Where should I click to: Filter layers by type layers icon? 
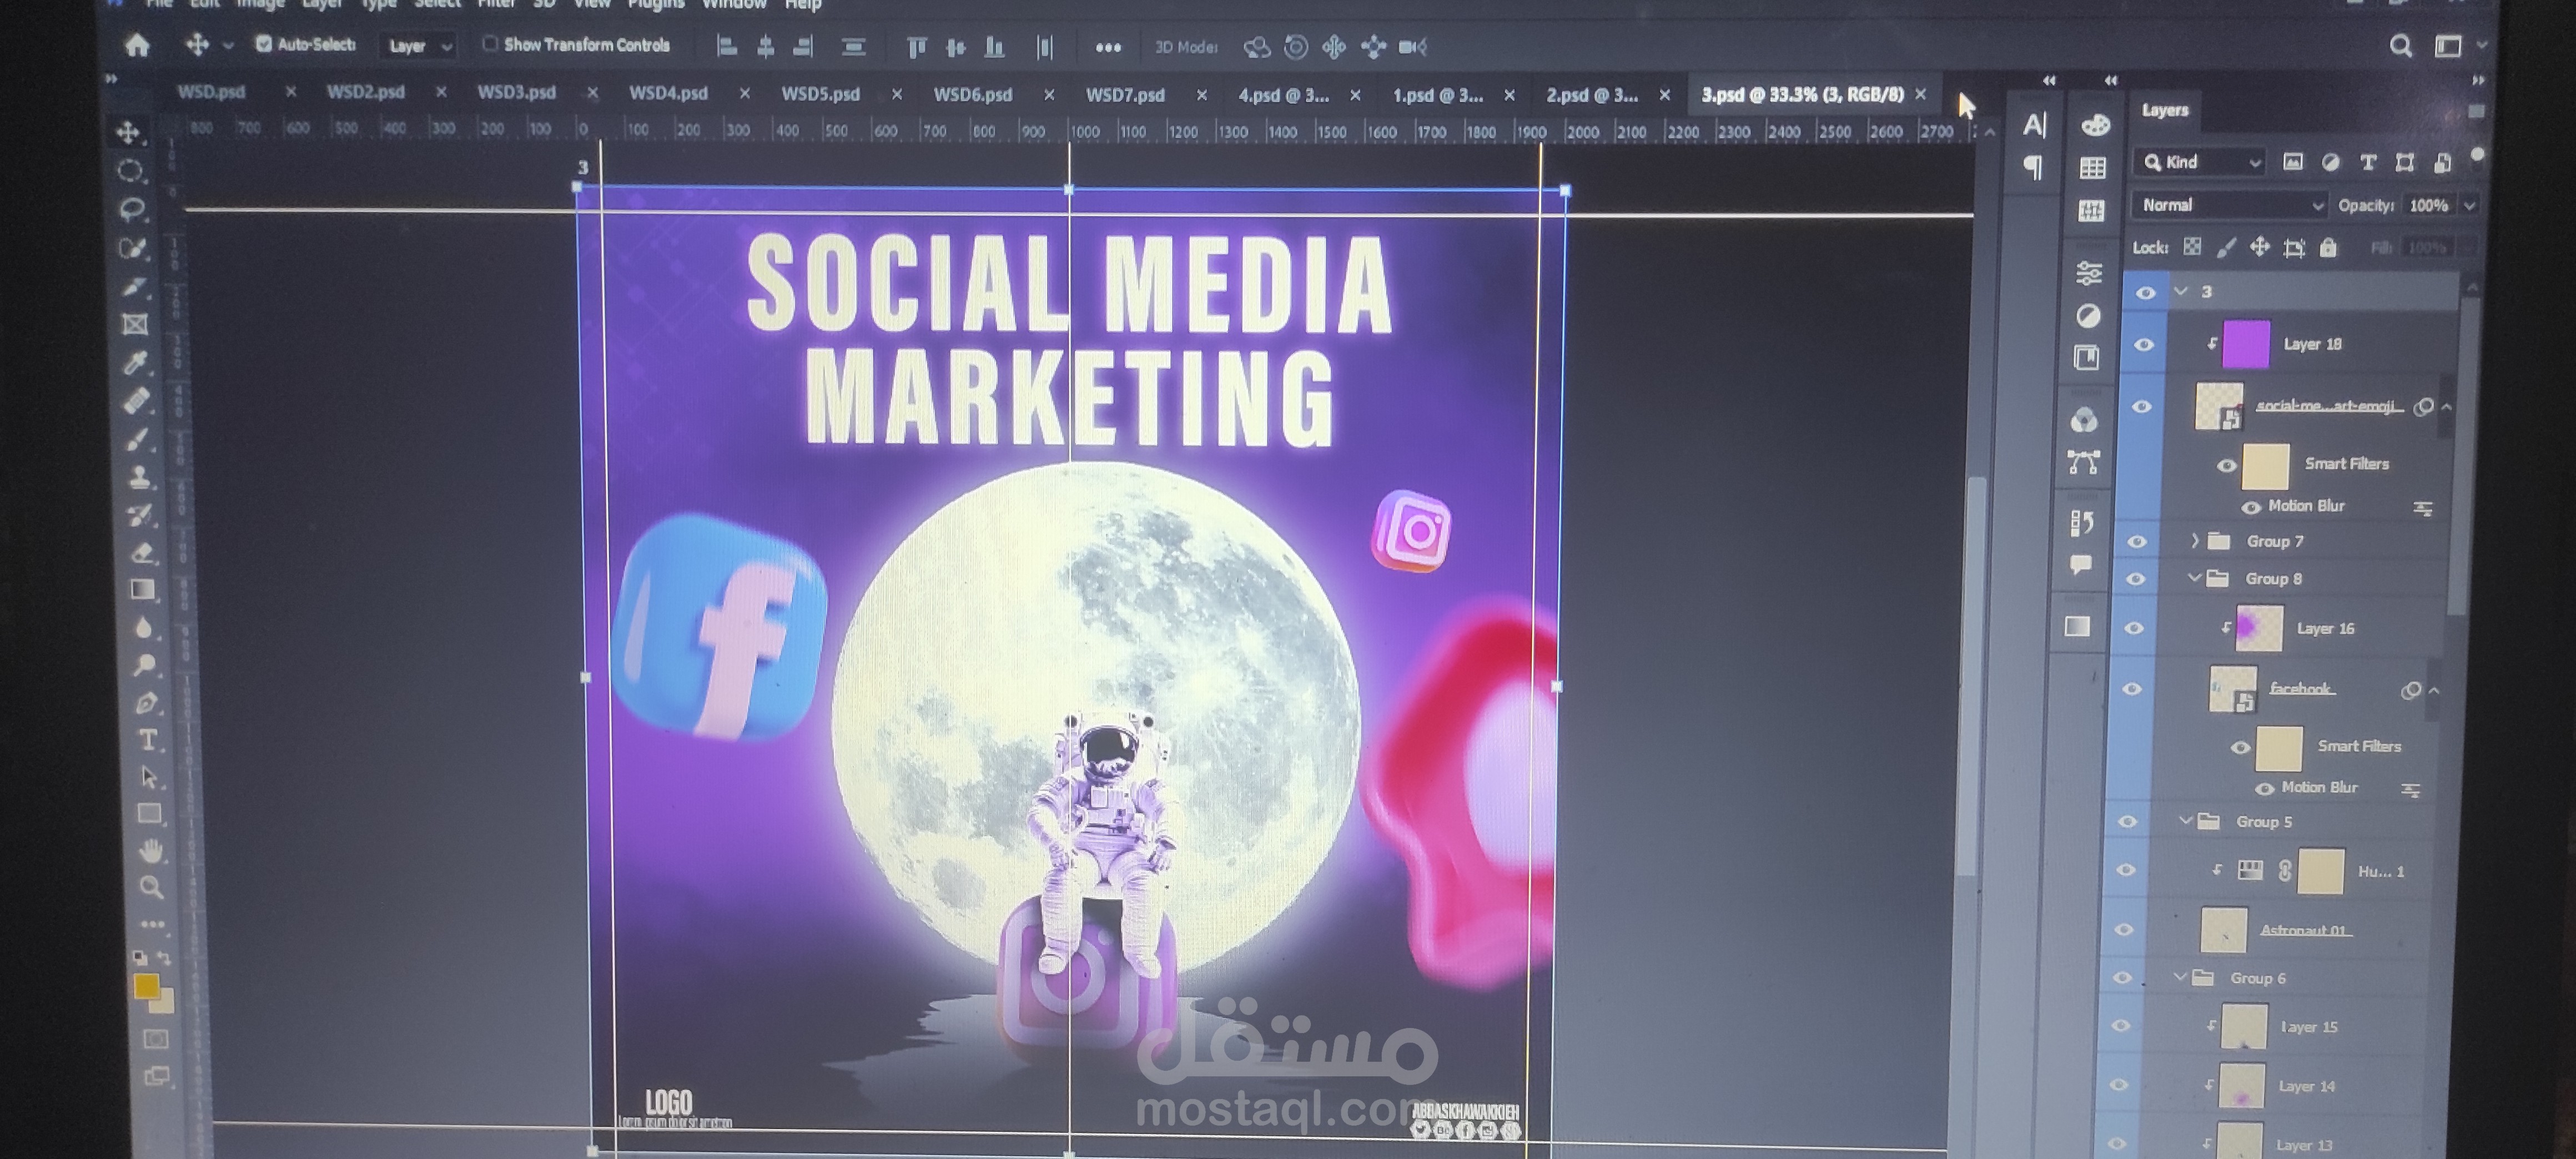[x=2368, y=163]
